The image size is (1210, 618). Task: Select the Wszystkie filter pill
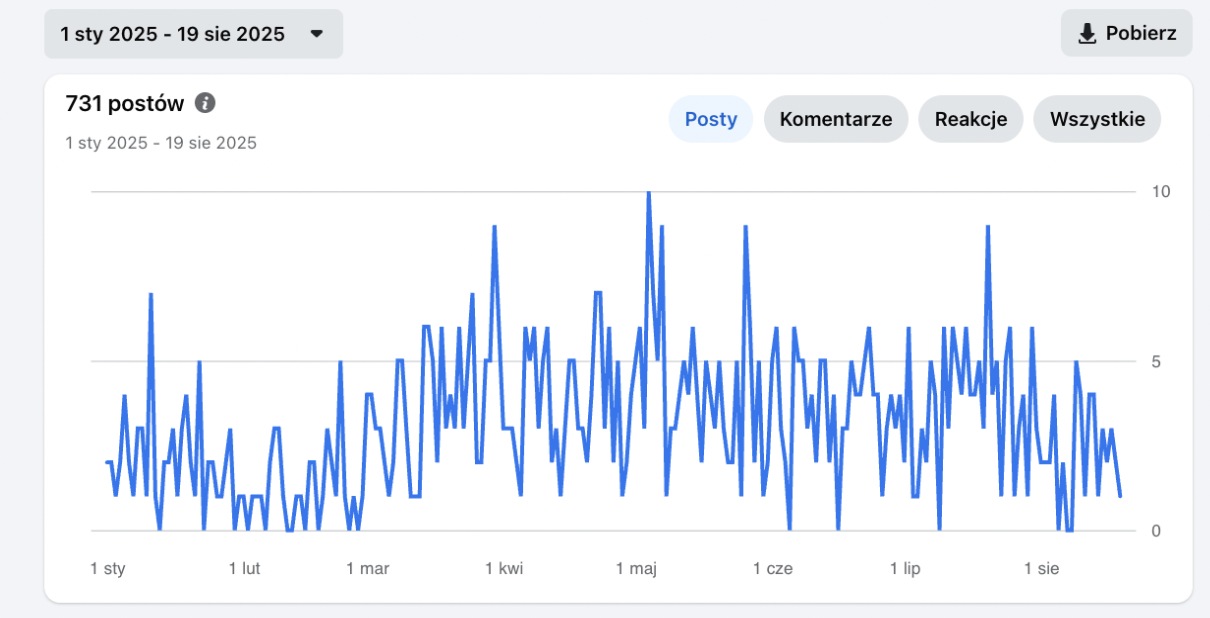1096,119
